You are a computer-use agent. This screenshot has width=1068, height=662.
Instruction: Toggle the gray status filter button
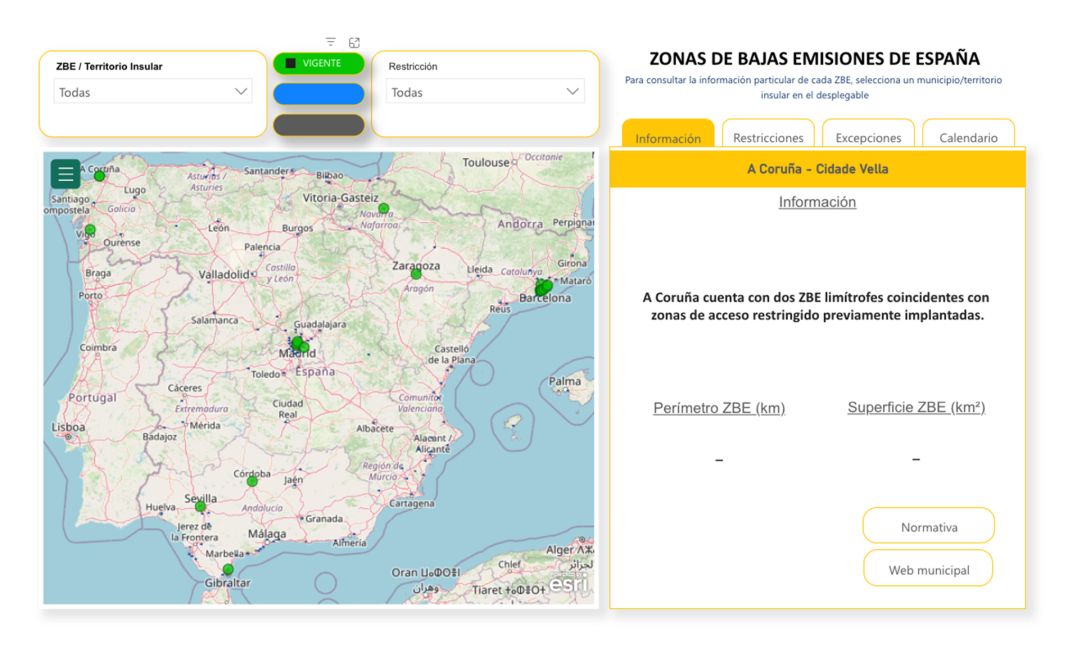point(318,125)
